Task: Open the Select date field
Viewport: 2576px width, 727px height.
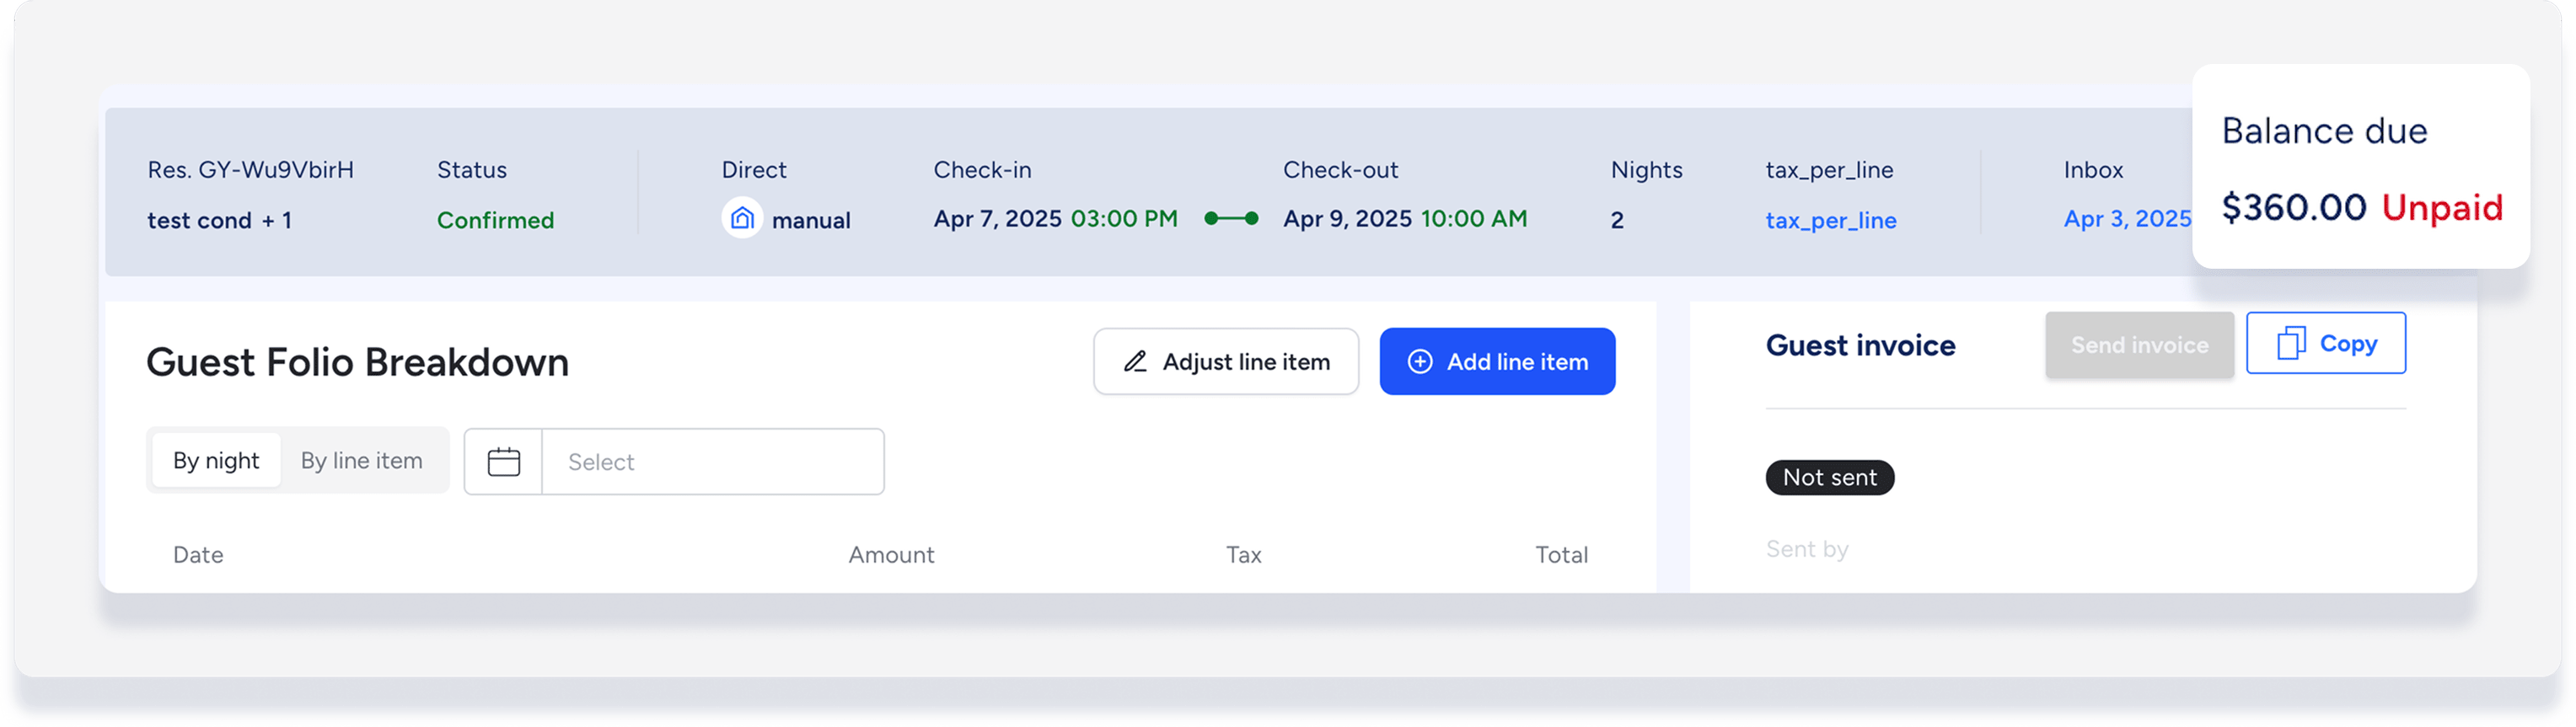Action: pos(712,462)
